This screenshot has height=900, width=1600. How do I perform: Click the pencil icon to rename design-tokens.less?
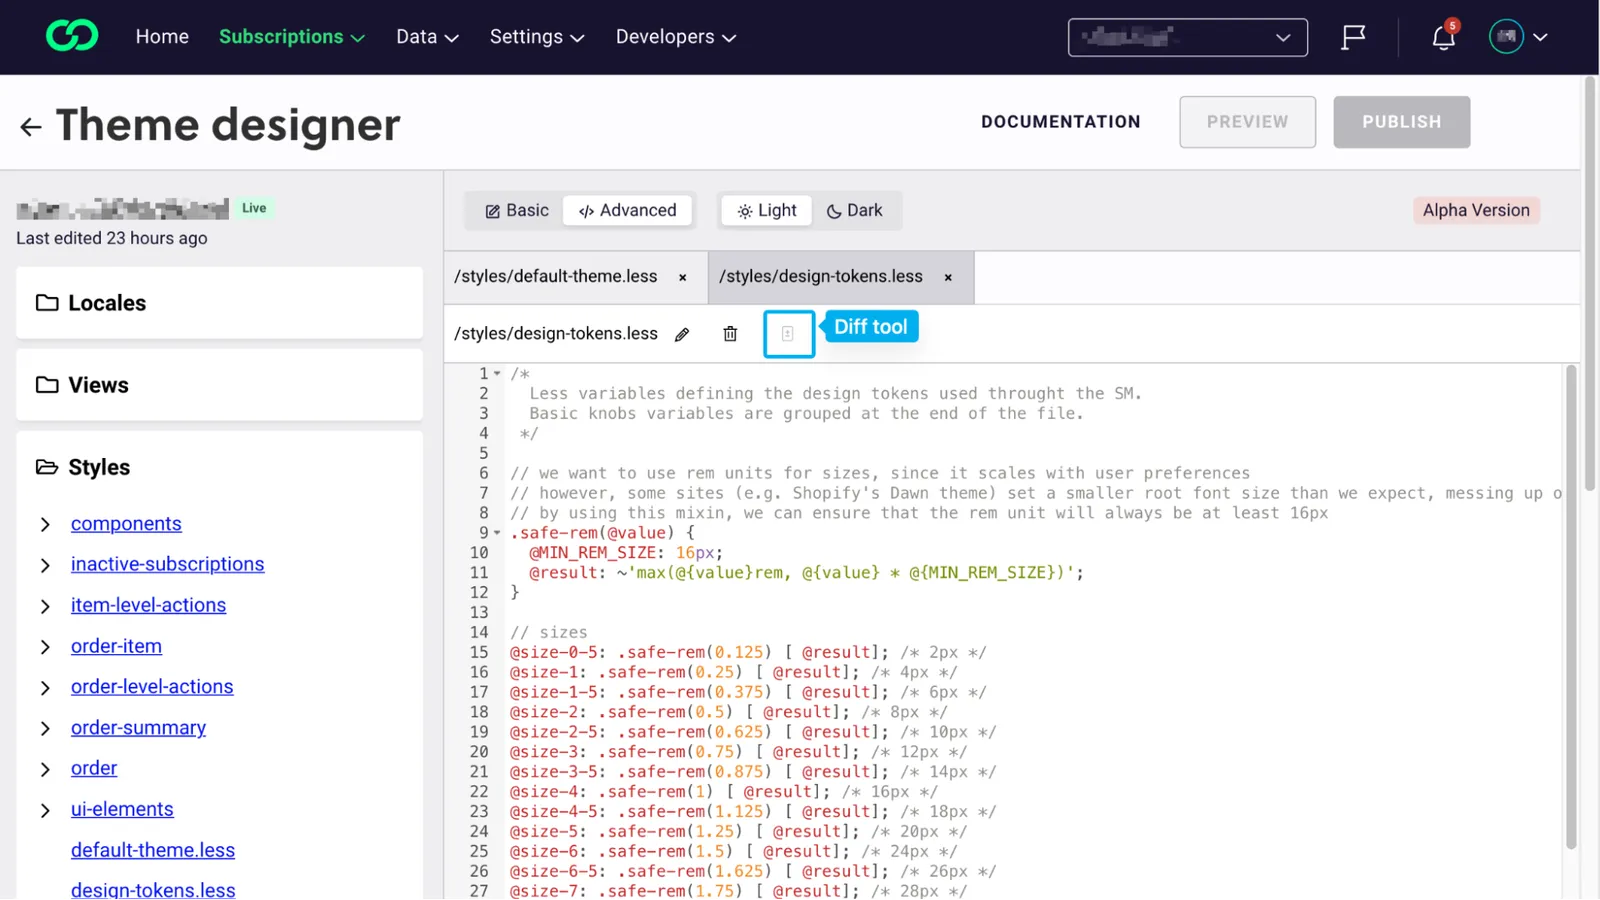682,334
